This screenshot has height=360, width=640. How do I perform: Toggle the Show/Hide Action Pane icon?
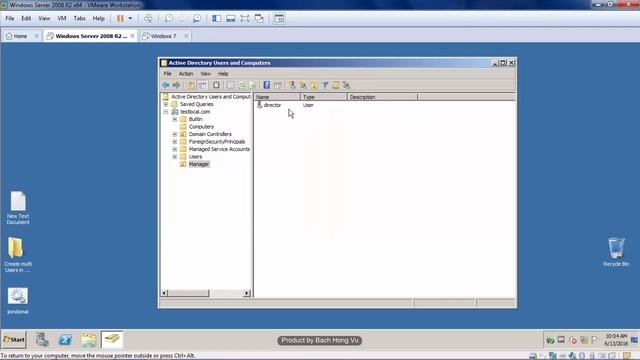278,85
